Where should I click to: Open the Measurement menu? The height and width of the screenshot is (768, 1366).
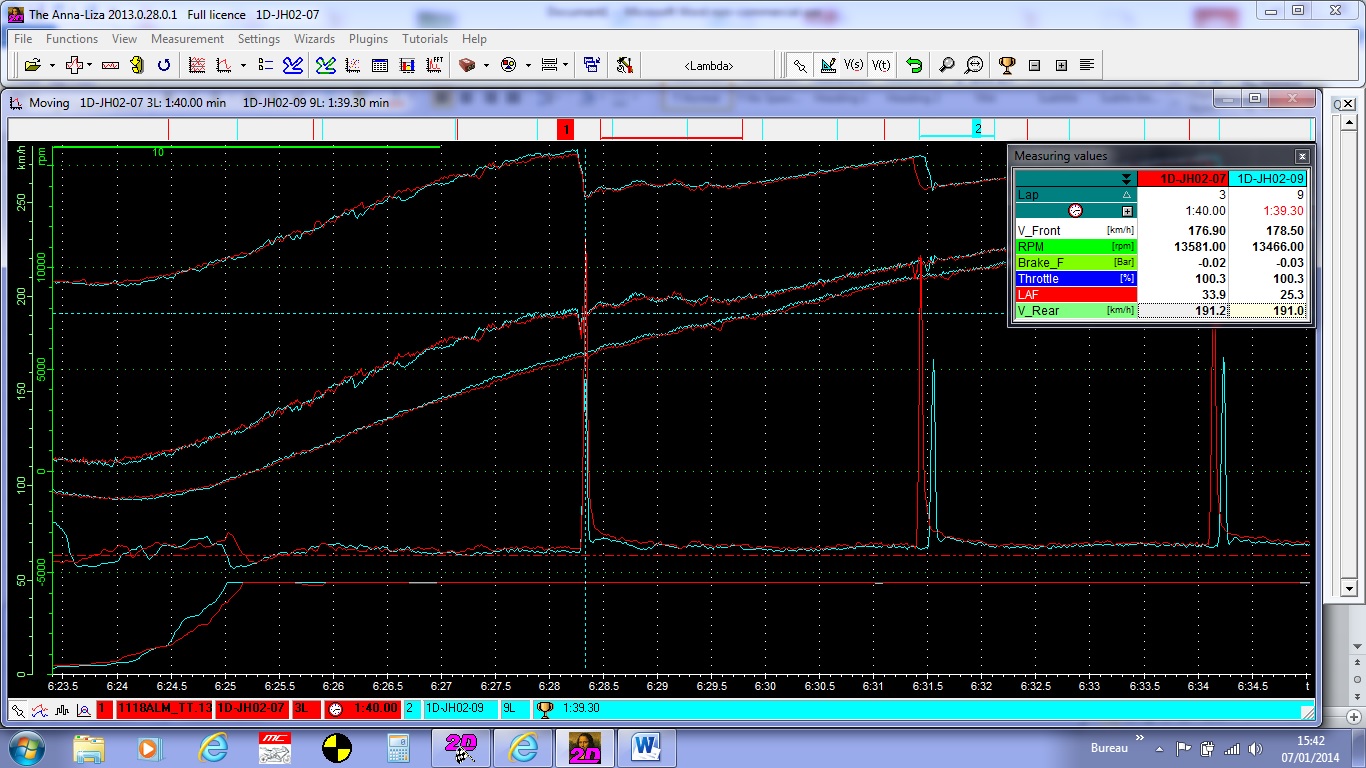(187, 39)
